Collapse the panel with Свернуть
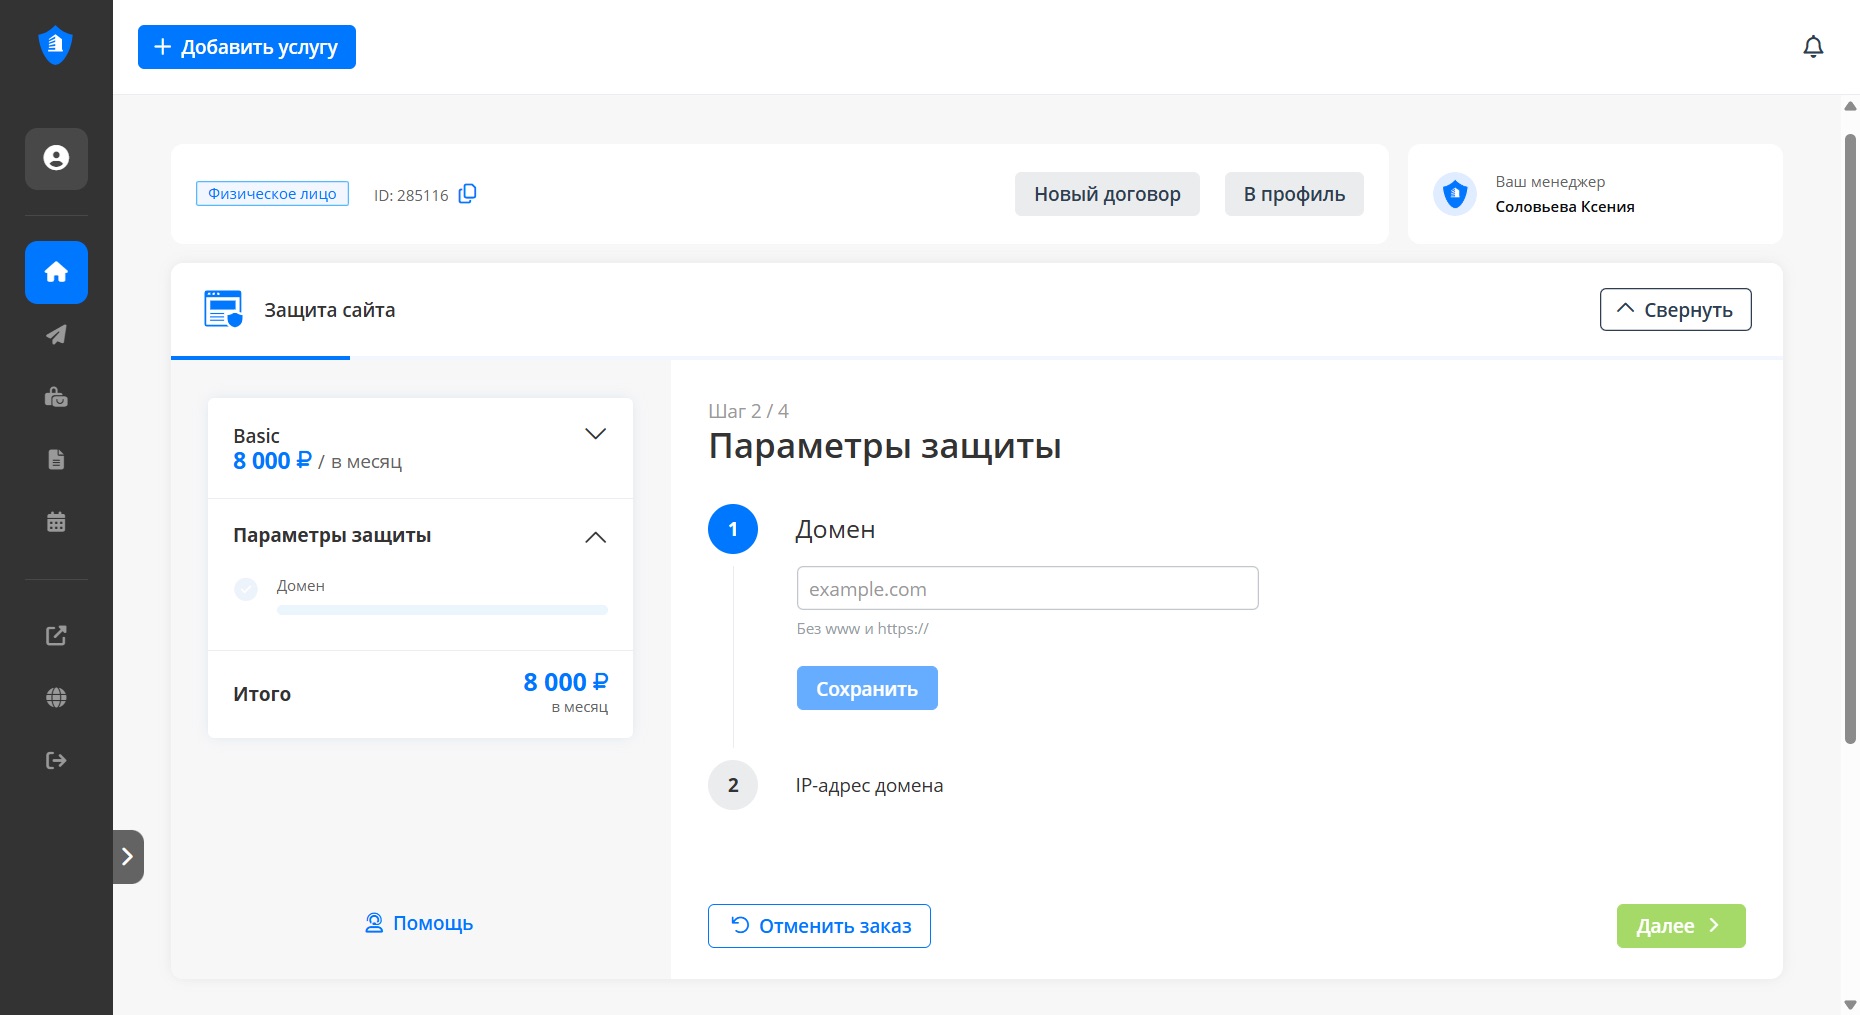The image size is (1860, 1015). tap(1675, 310)
